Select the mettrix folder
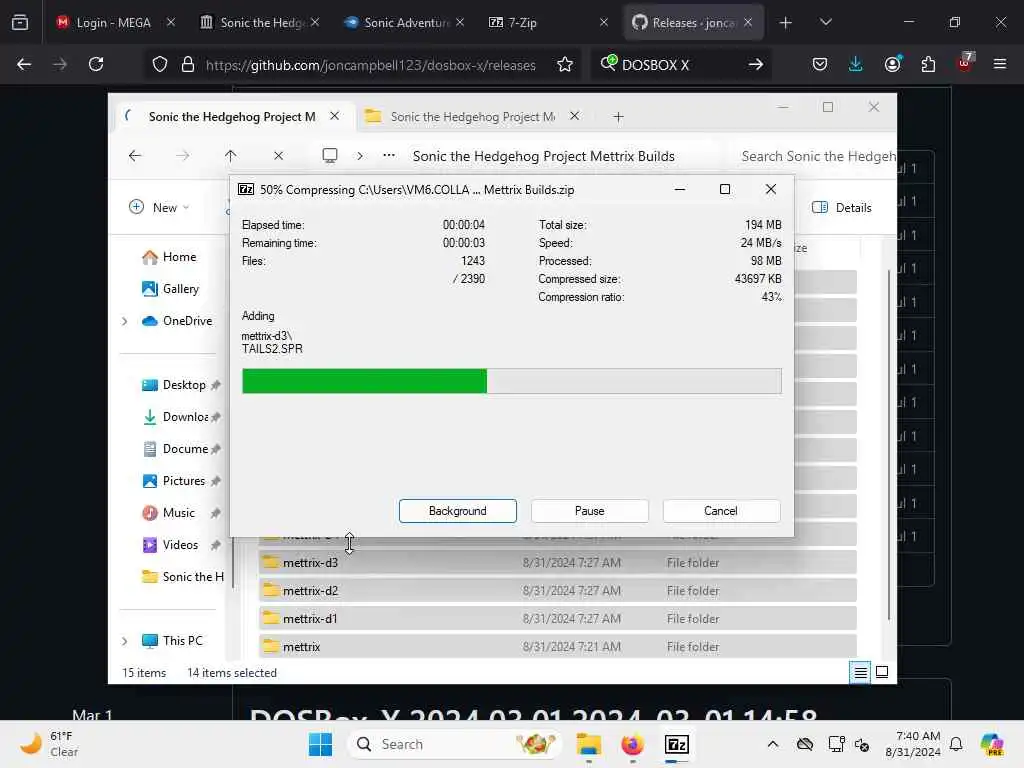 [558, 647]
